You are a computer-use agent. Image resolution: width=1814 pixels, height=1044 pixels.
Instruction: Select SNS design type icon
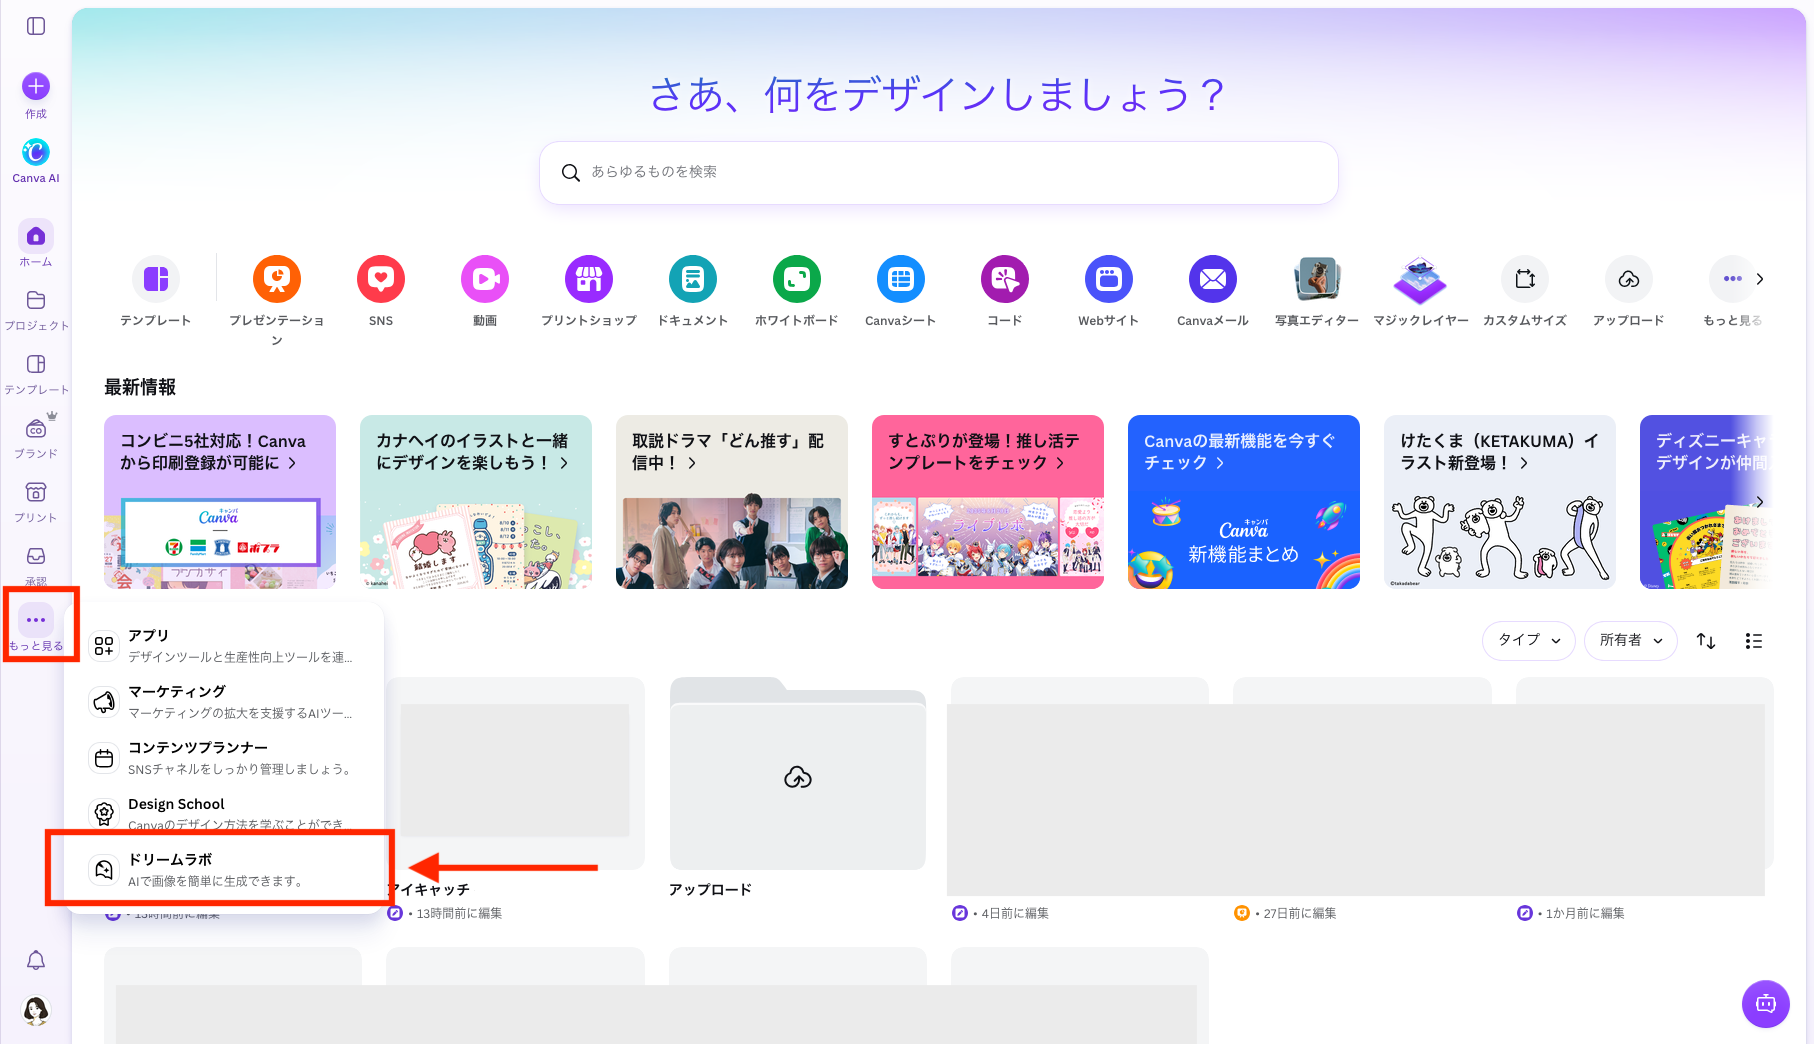(381, 279)
